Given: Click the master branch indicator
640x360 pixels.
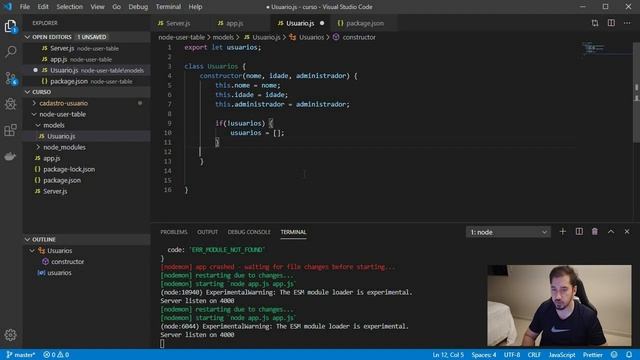Looking at the screenshot, I should click(21, 355).
